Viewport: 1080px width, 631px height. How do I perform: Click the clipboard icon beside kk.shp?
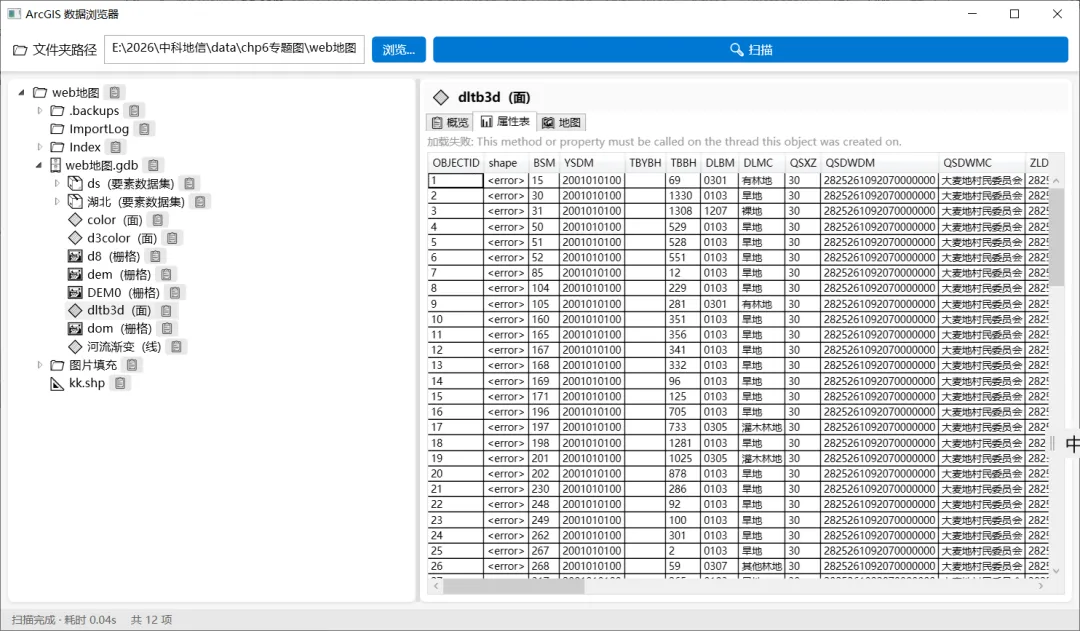point(121,383)
